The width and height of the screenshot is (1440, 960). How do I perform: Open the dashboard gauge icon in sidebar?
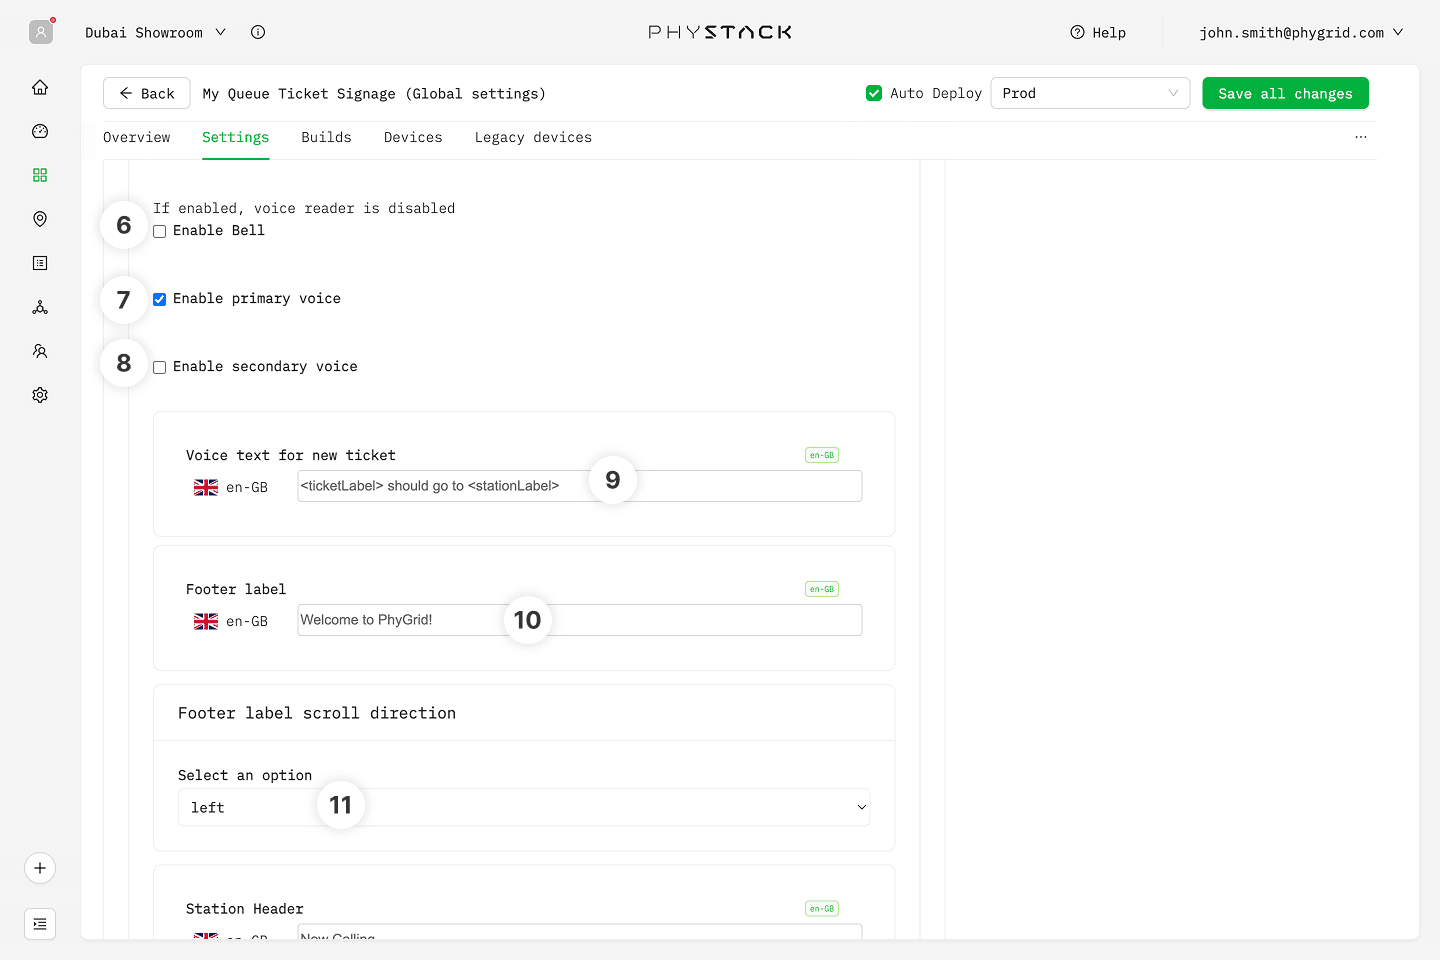[x=40, y=131]
